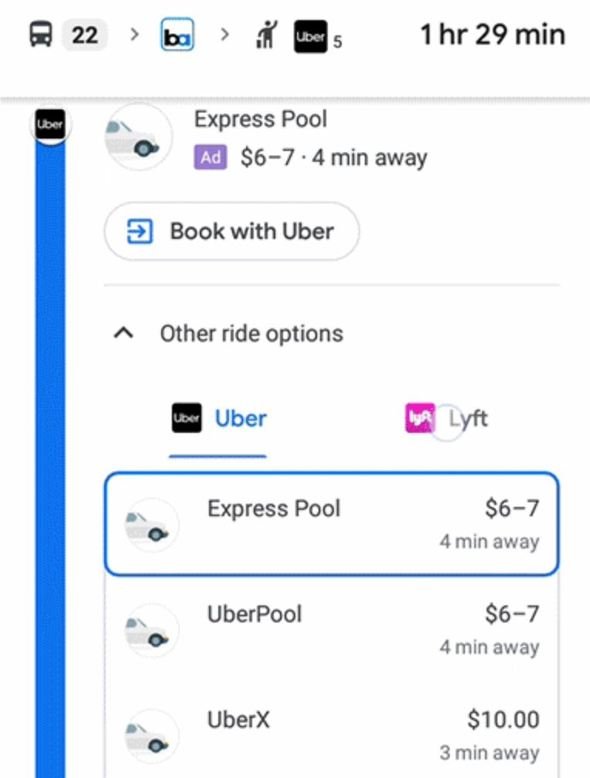Select the bus line 22 badge
This screenshot has width=590, height=778.
click(x=84, y=35)
